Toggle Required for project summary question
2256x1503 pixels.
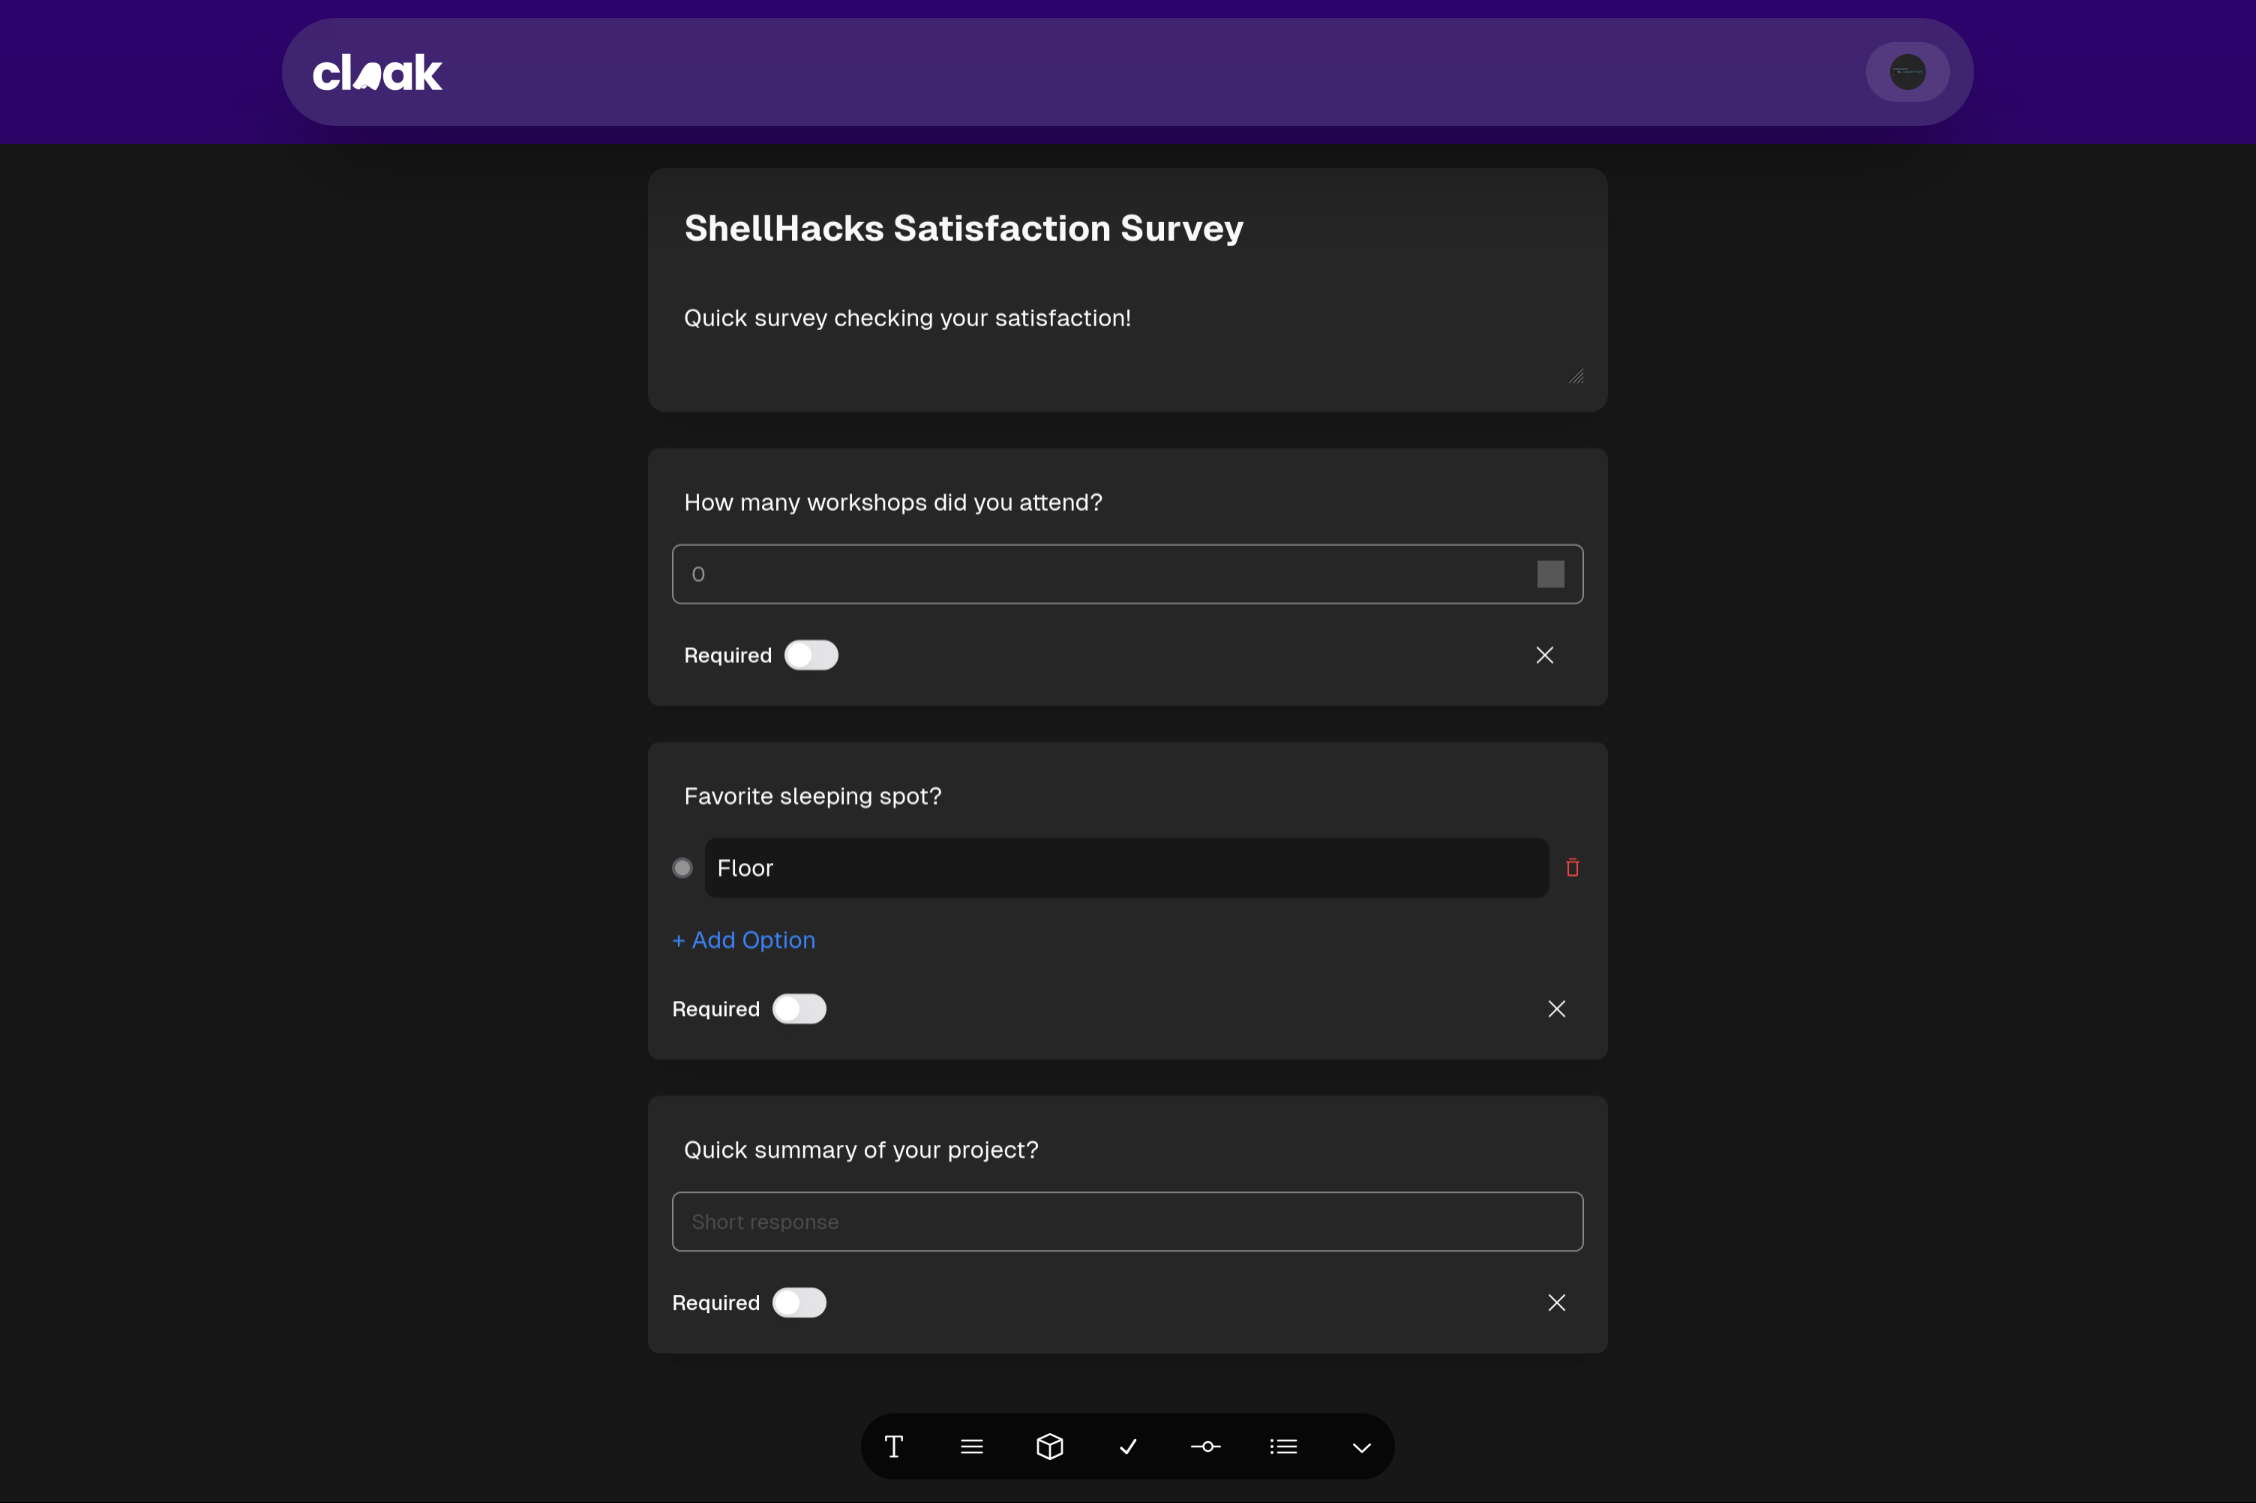[x=798, y=1303]
